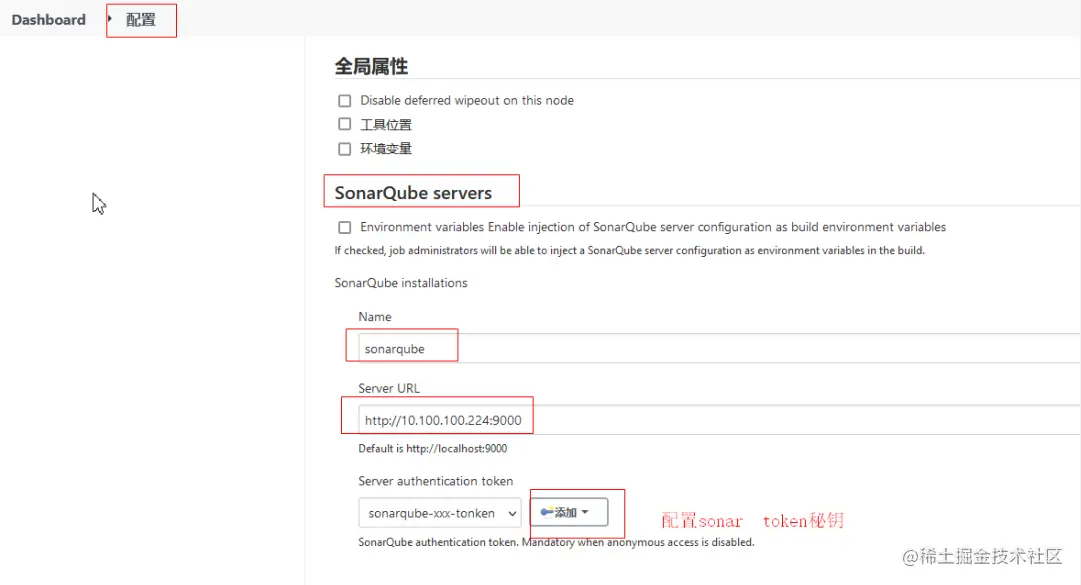The width and height of the screenshot is (1081, 585).
Task: Open the 配置 breadcrumb item
Action: [x=141, y=20]
